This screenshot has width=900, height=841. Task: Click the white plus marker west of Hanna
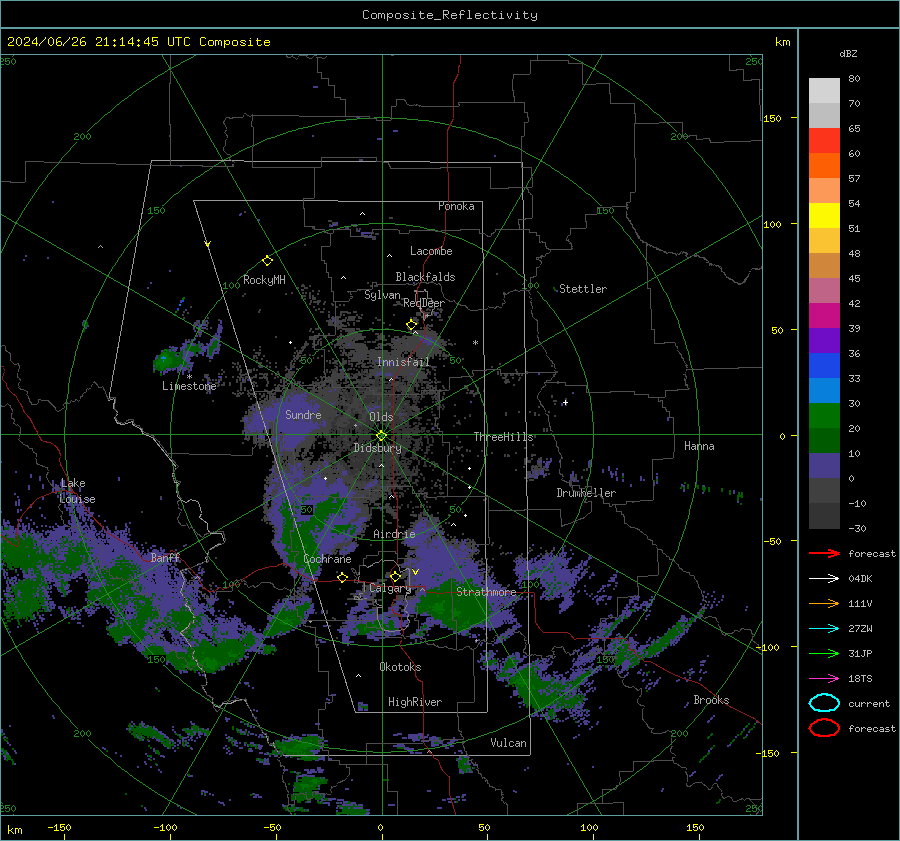pyautogui.click(x=565, y=402)
